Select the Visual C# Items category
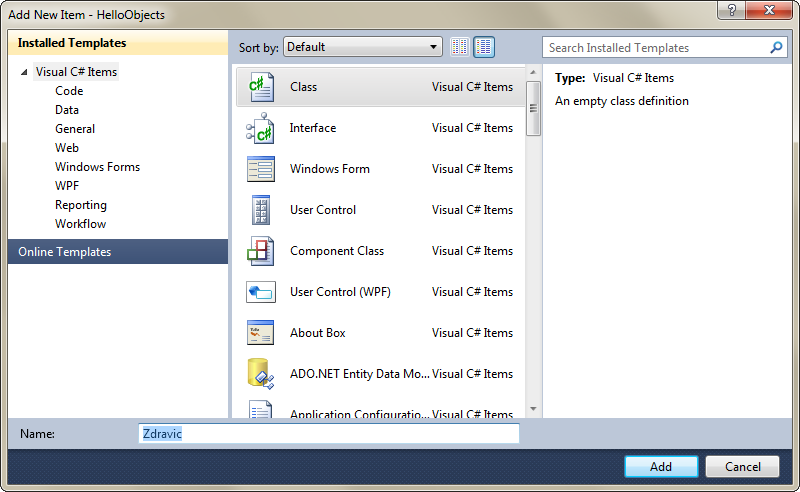800x492 pixels. click(x=76, y=72)
